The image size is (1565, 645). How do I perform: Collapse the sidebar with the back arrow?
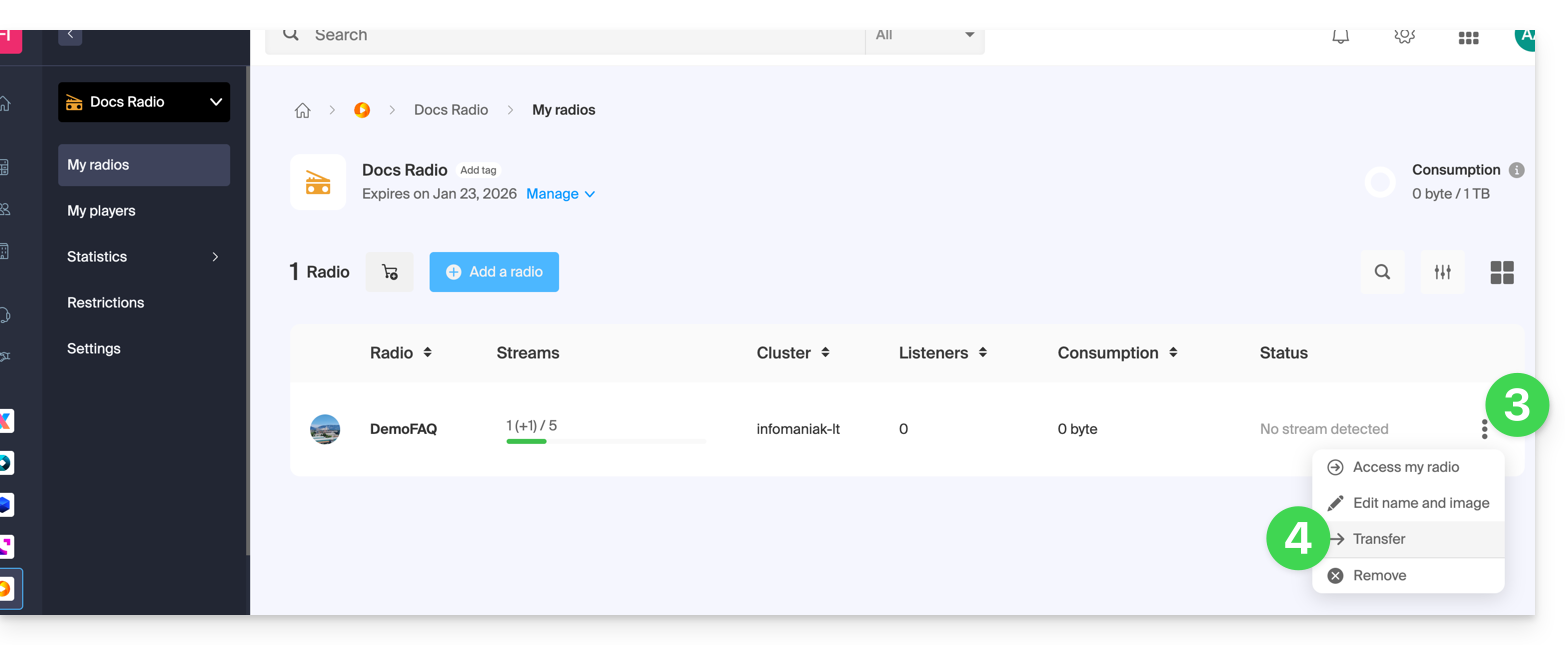(70, 35)
